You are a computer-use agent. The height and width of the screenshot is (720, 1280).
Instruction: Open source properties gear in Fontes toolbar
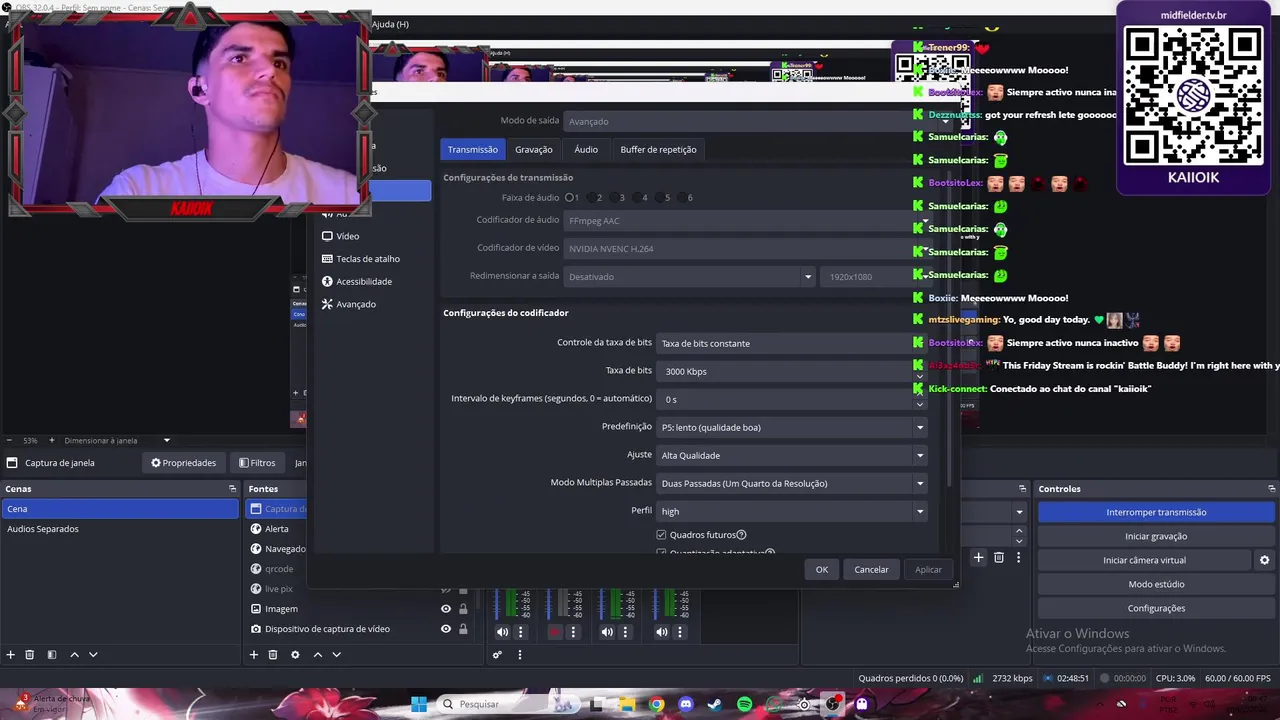(x=295, y=655)
